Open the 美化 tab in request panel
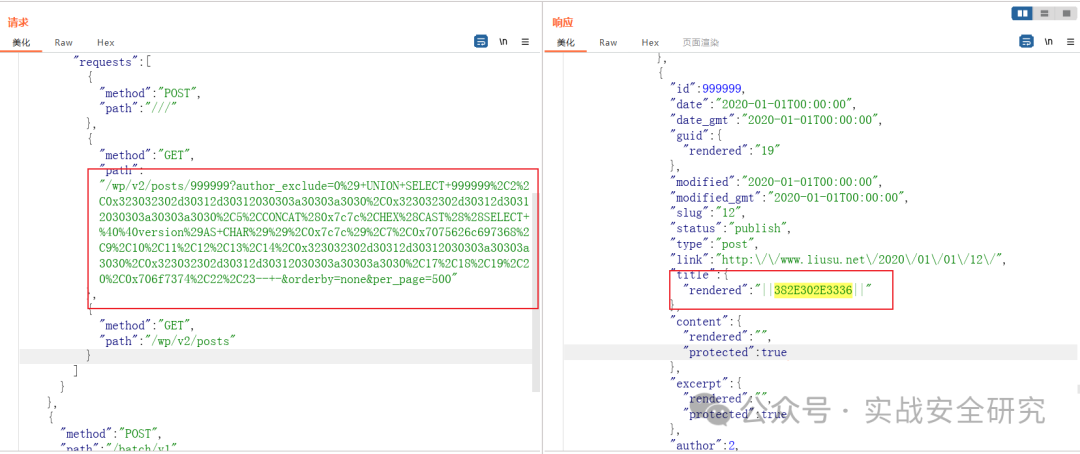This screenshot has width=1080, height=454. click(21, 43)
